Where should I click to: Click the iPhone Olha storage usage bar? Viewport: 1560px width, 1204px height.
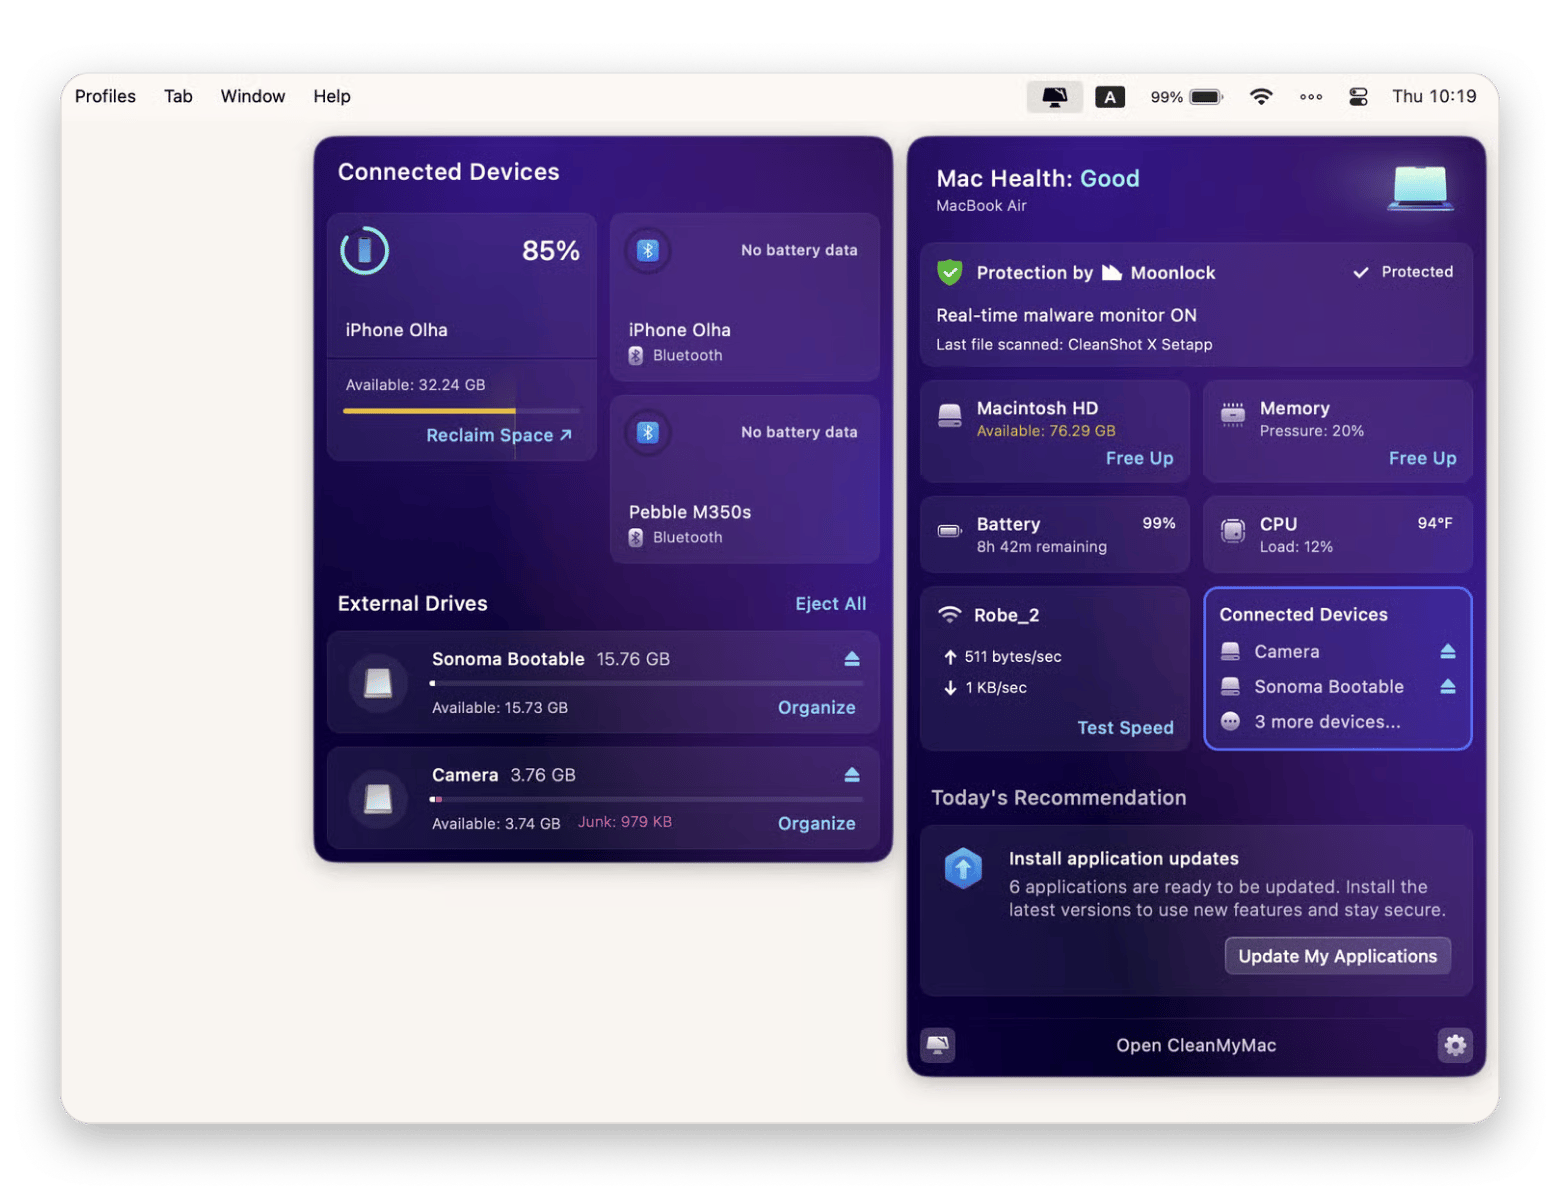coord(461,411)
